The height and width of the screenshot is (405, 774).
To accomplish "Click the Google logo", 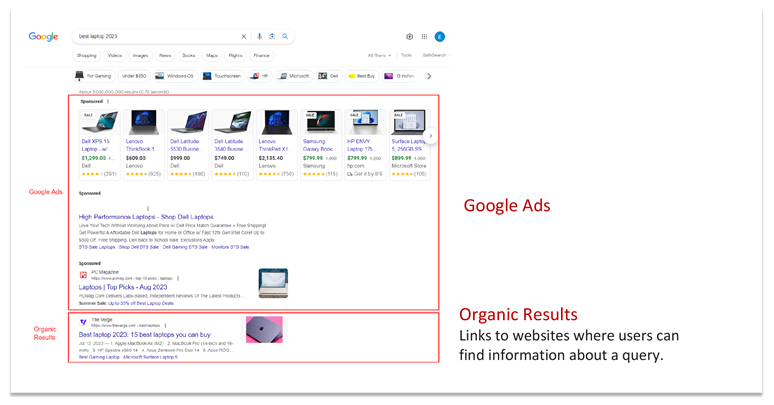I will click(43, 37).
